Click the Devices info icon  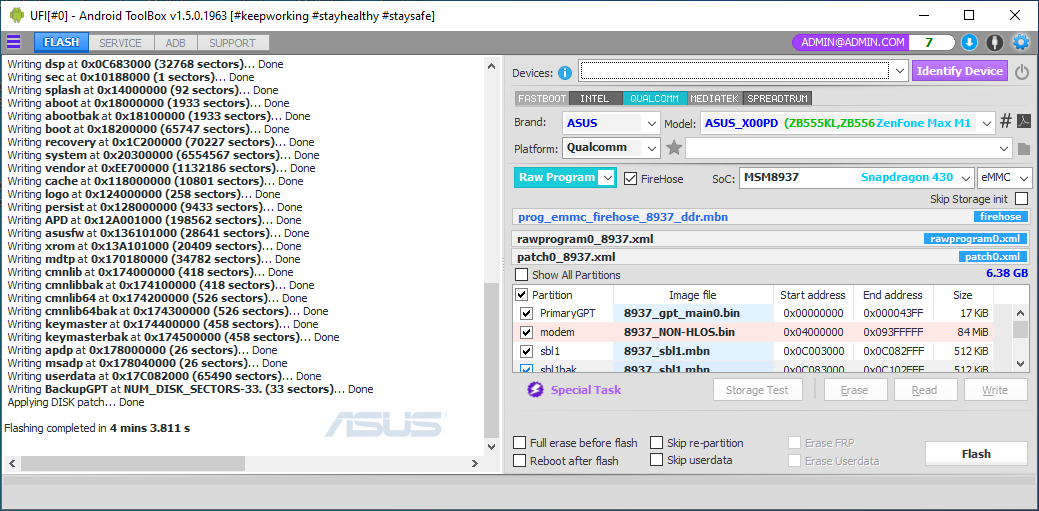[x=565, y=73]
